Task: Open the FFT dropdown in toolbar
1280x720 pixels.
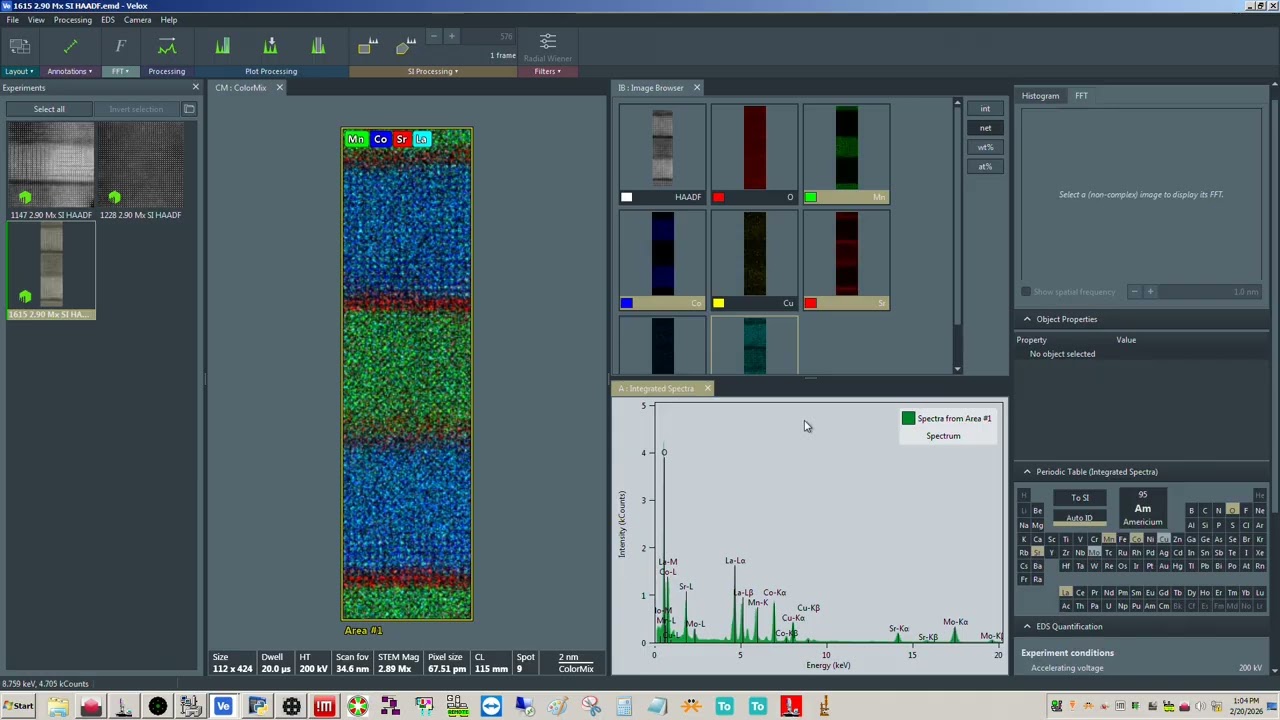Action: pyautogui.click(x=119, y=71)
